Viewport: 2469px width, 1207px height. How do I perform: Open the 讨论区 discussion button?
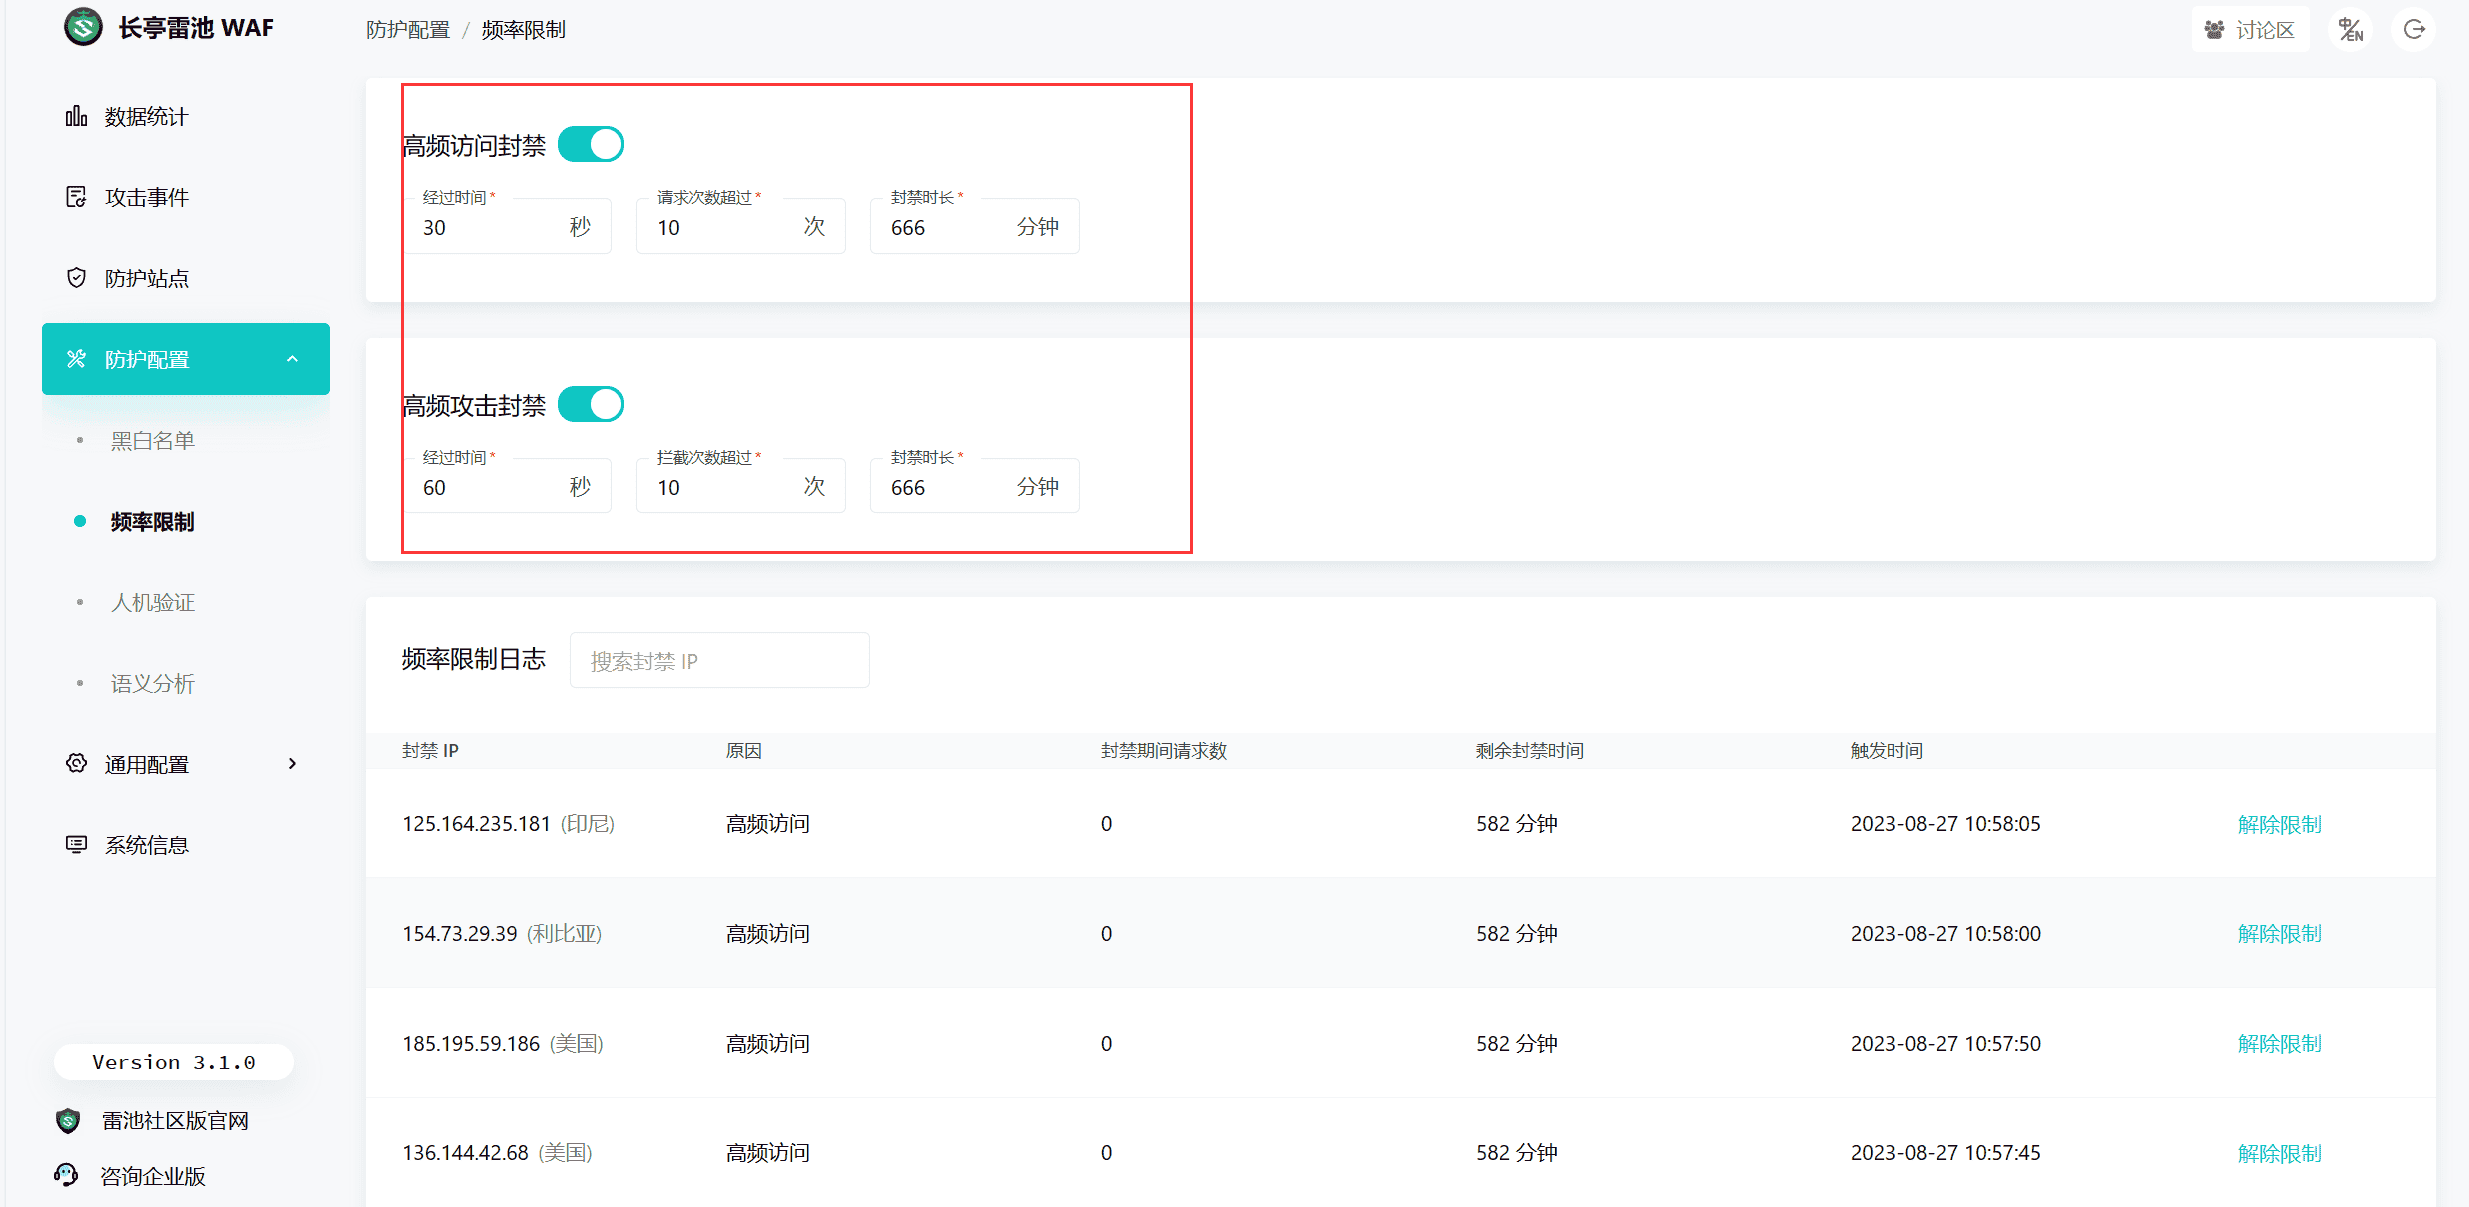pyautogui.click(x=2251, y=30)
